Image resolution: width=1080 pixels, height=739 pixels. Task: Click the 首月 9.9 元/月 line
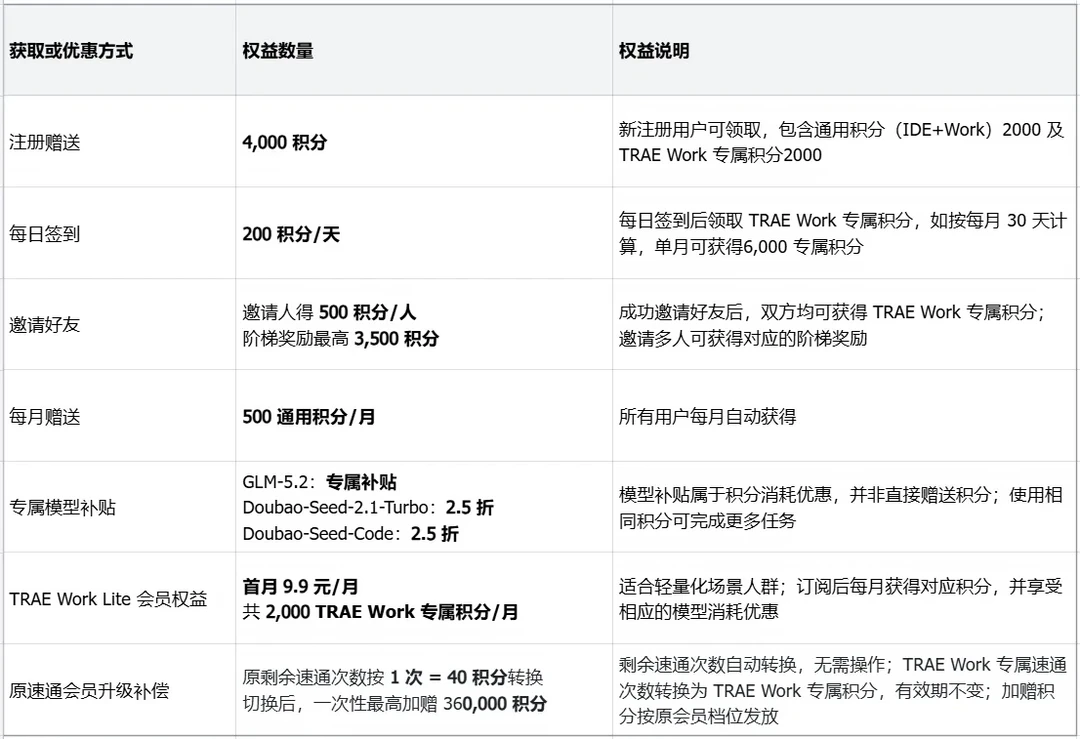[x=300, y=587]
